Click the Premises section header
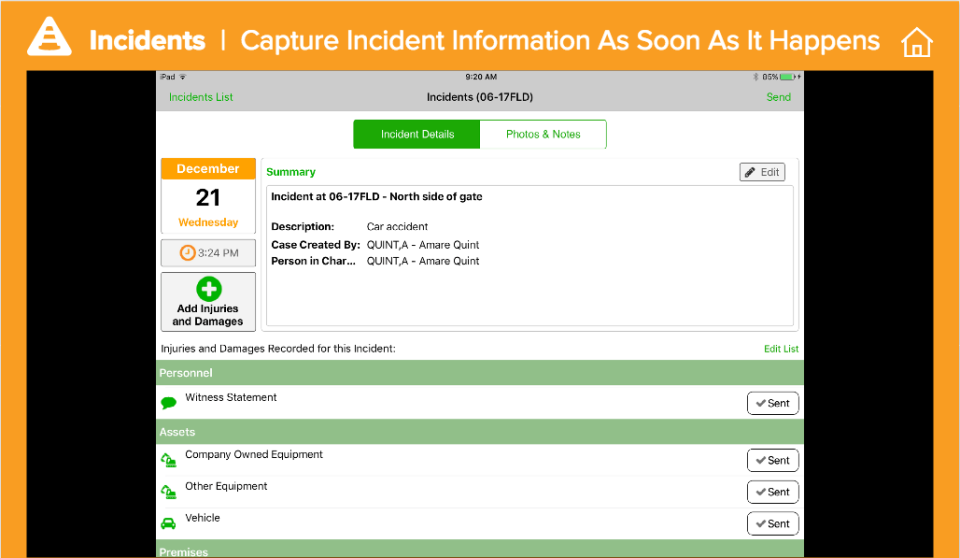 tap(480, 549)
